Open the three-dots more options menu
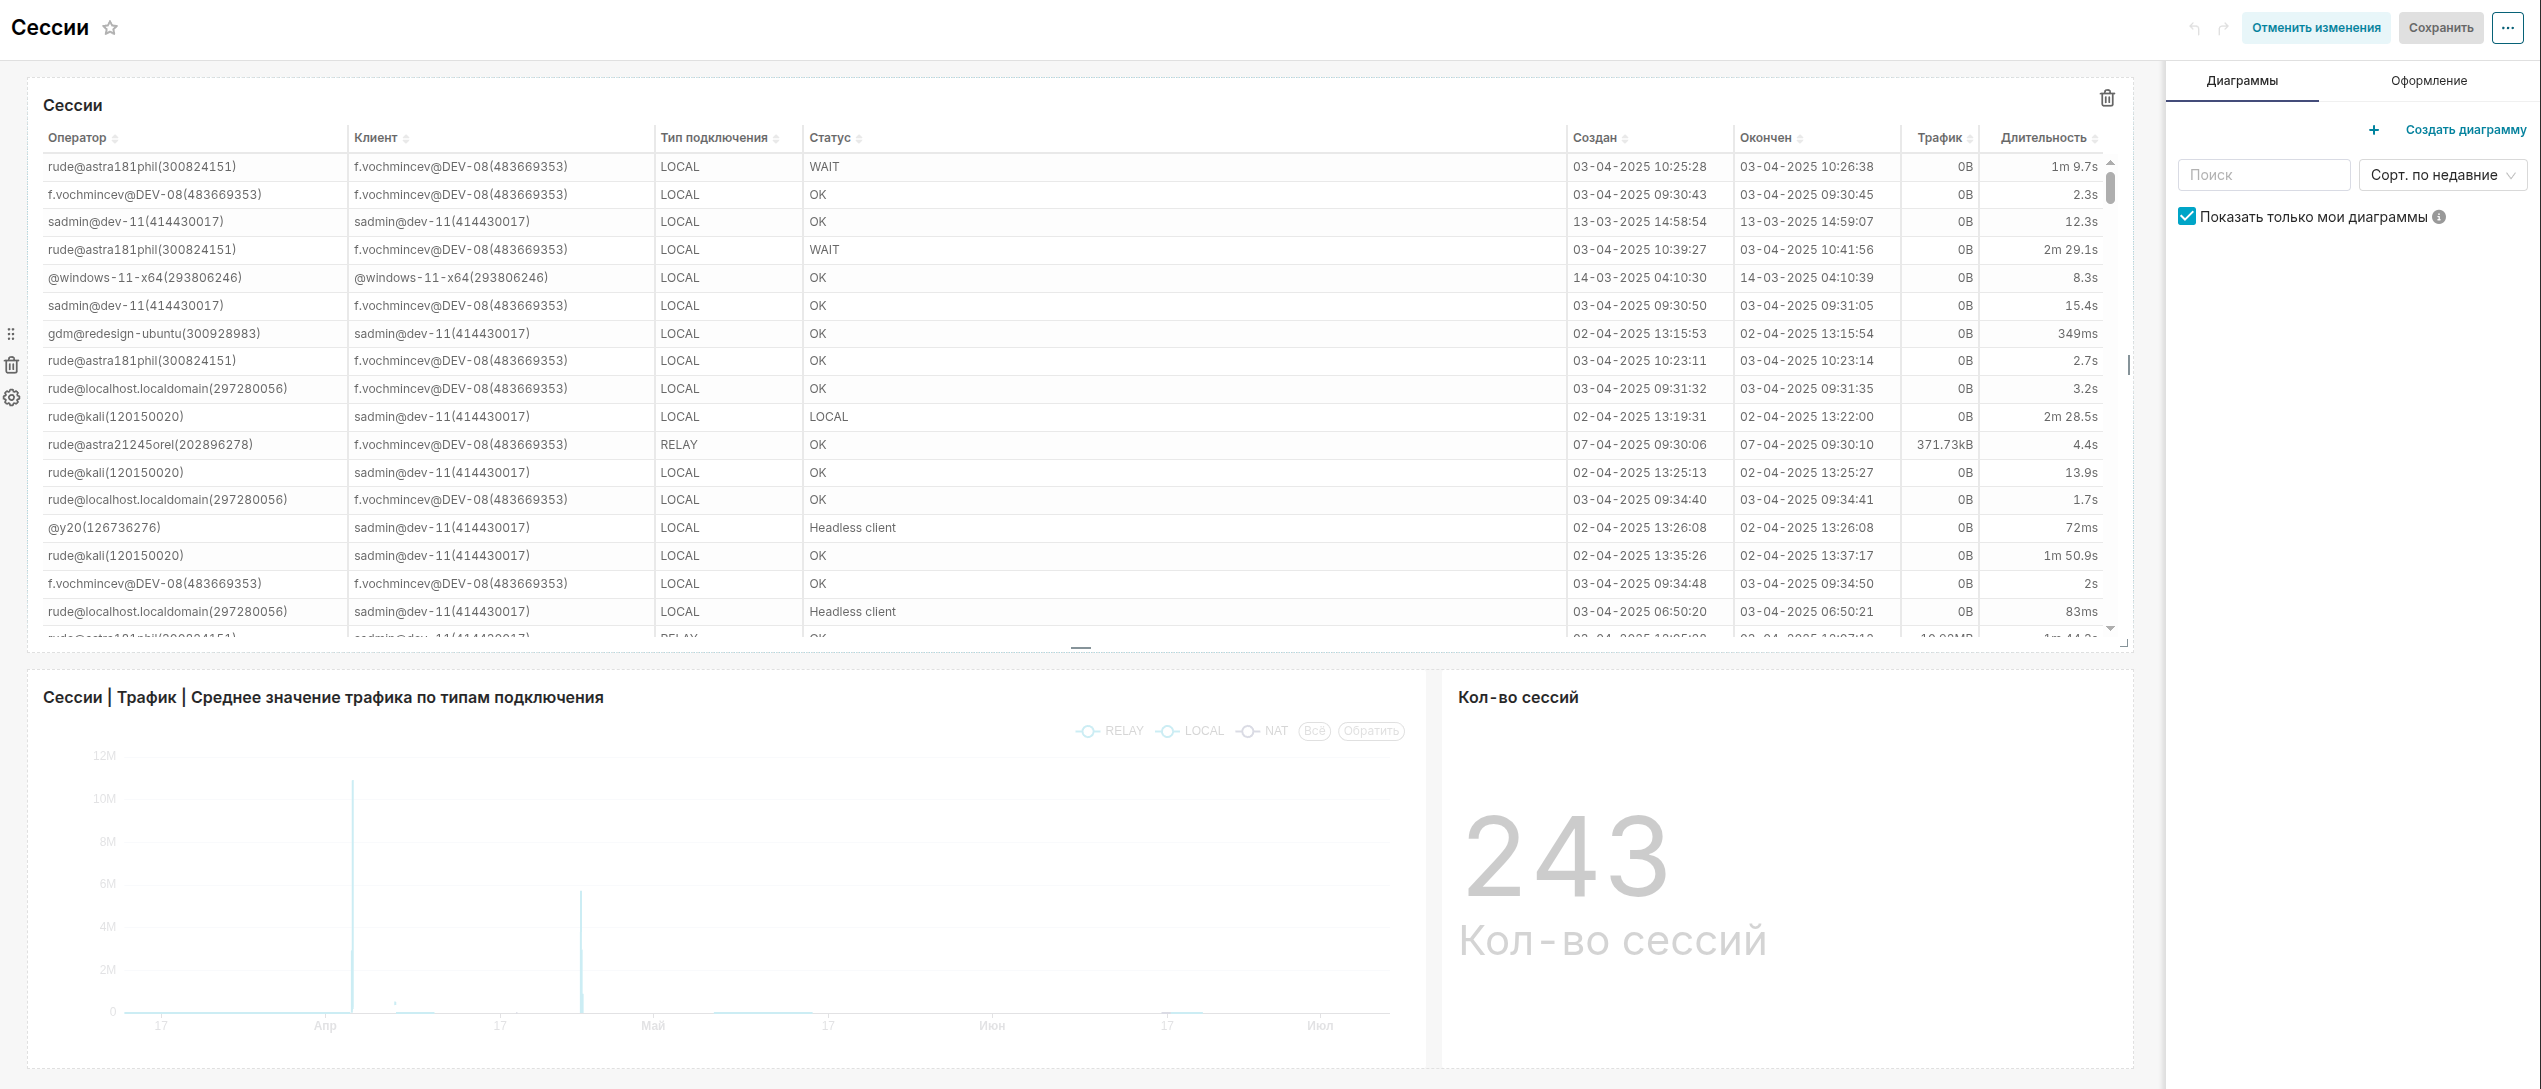This screenshot has height=1089, width=2541. point(2507,28)
